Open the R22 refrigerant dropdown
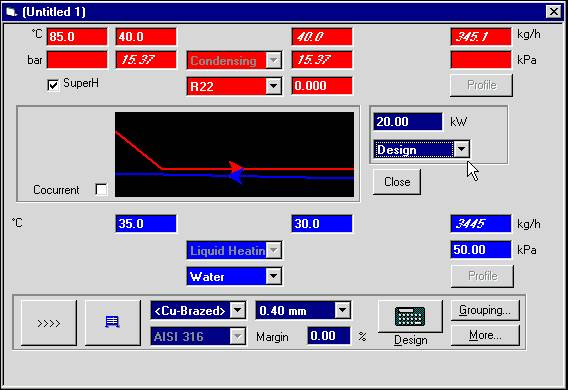This screenshot has width=568, height=390. [x=273, y=86]
